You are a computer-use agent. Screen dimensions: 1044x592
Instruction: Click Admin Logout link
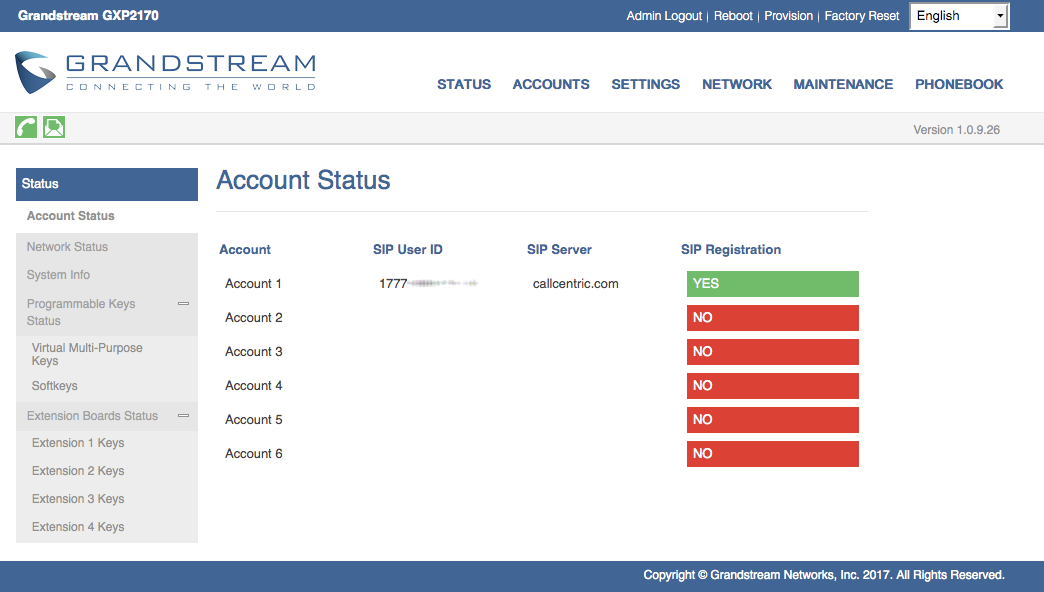pyautogui.click(x=664, y=16)
